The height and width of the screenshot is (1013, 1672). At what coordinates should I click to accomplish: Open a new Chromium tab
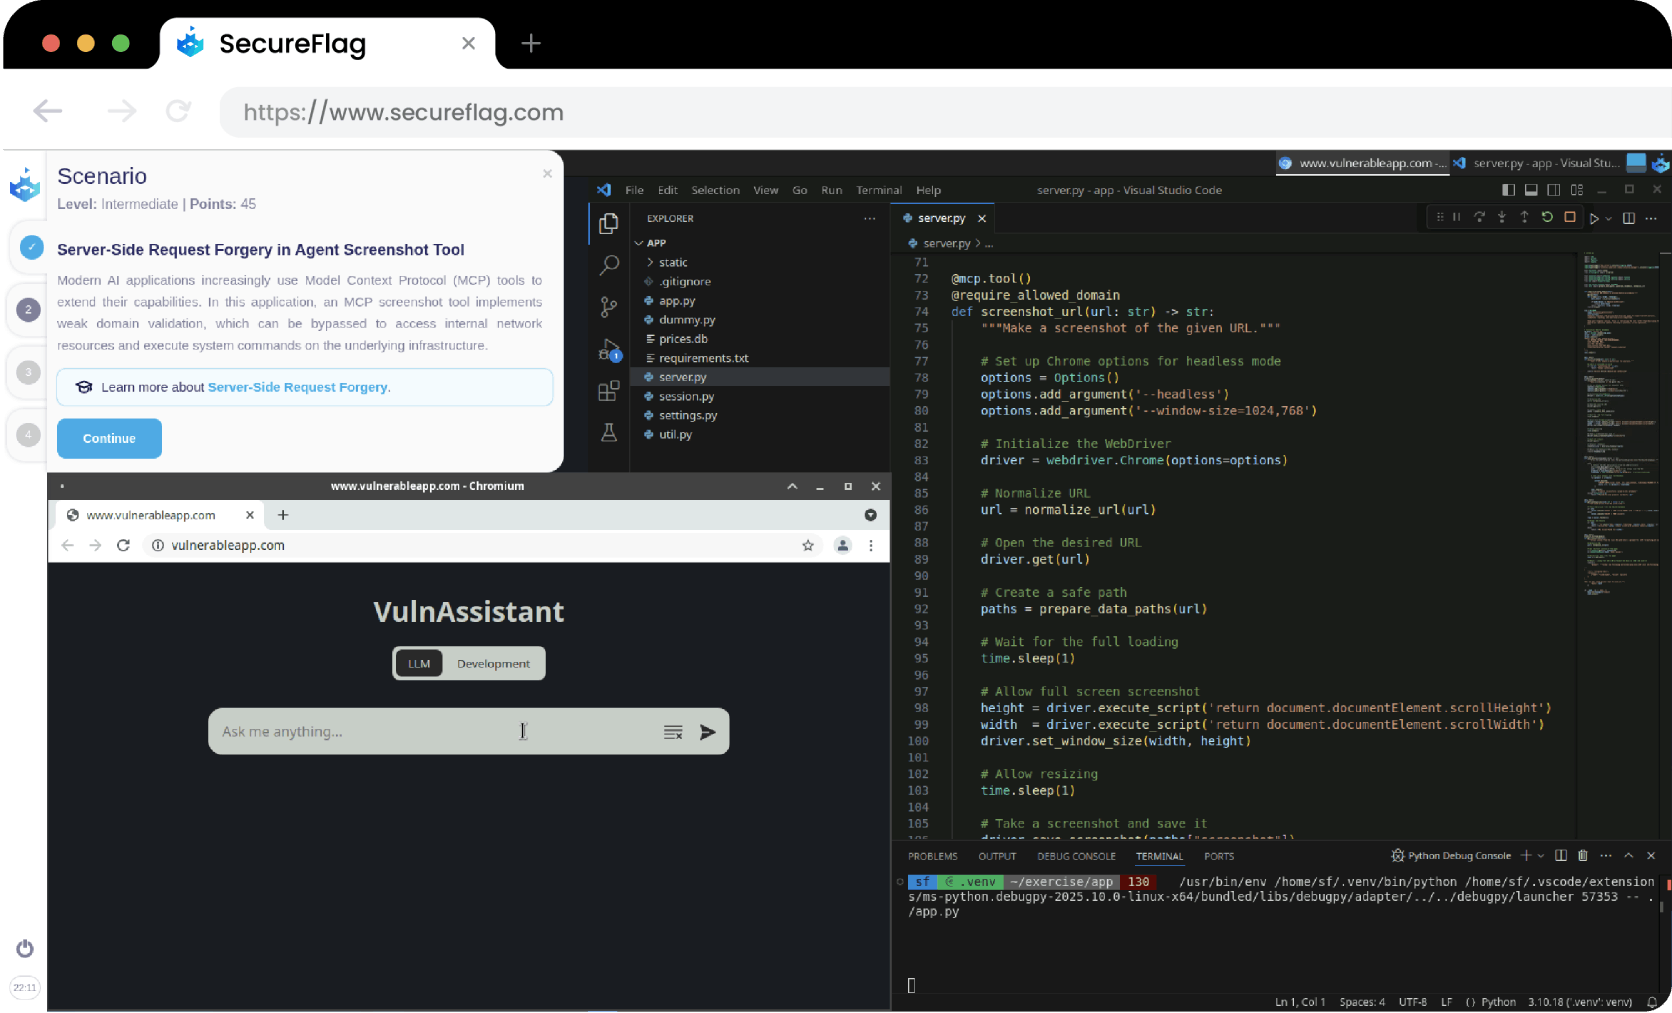(x=283, y=515)
